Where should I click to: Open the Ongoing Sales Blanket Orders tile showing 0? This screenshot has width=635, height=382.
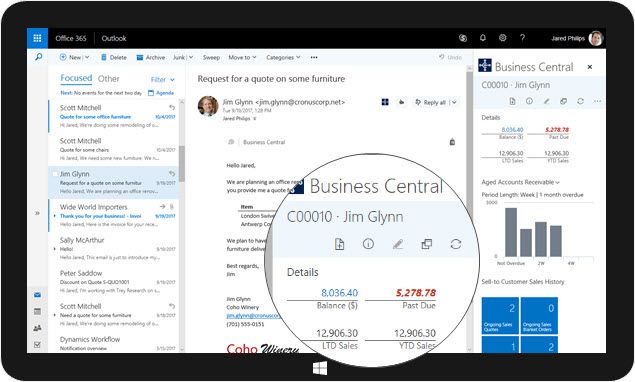(x=539, y=315)
